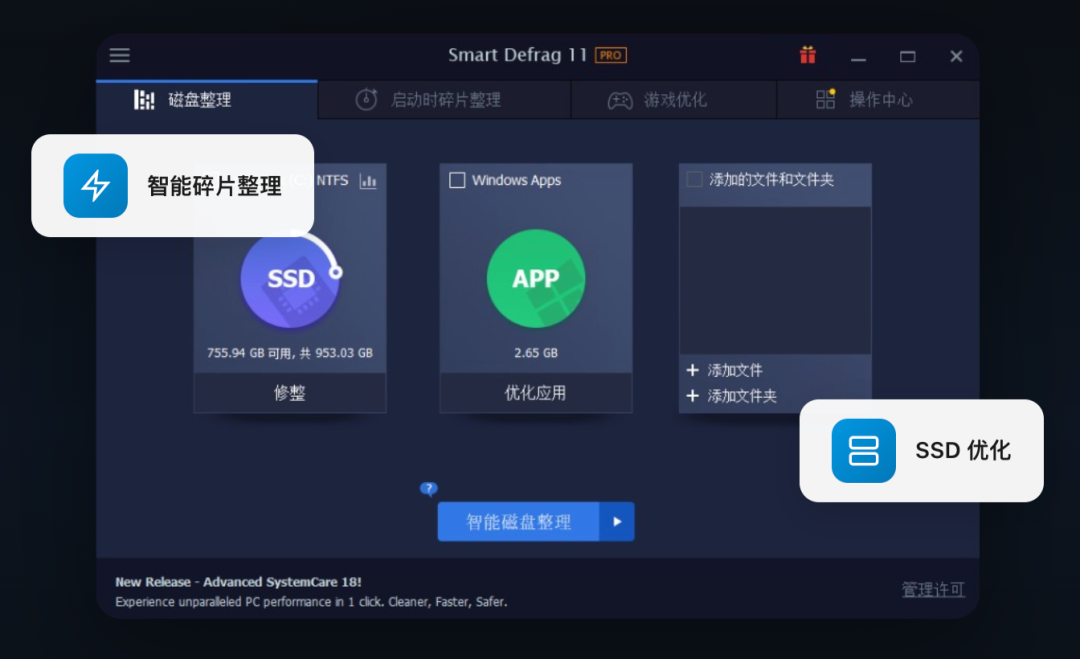Close the Smart Defrag window
Image resolution: width=1080 pixels, height=659 pixels.
coord(956,56)
